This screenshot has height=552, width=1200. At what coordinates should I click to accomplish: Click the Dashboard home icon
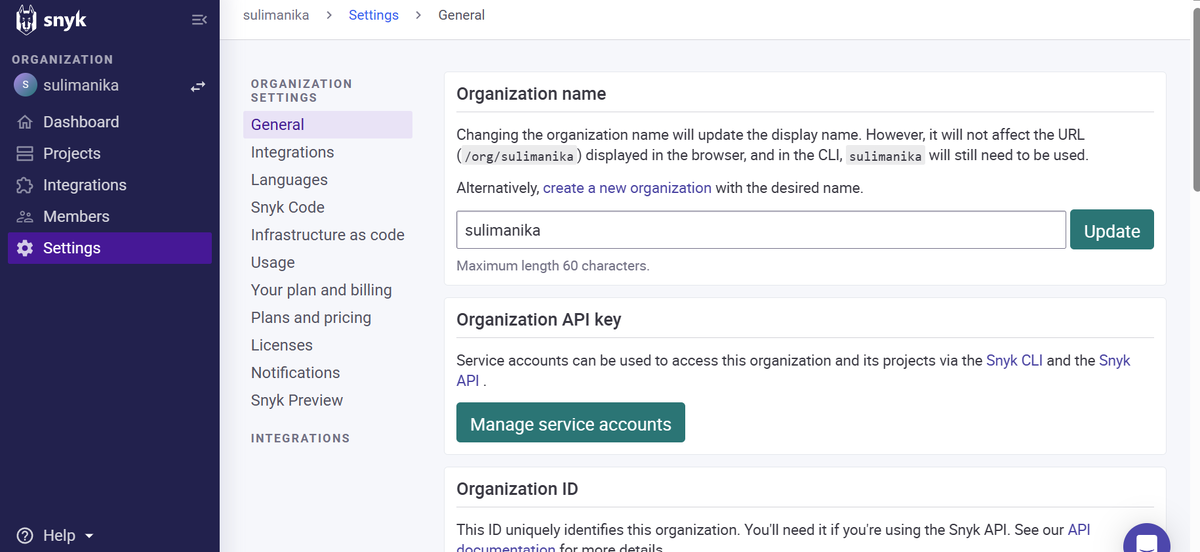tap(25, 122)
